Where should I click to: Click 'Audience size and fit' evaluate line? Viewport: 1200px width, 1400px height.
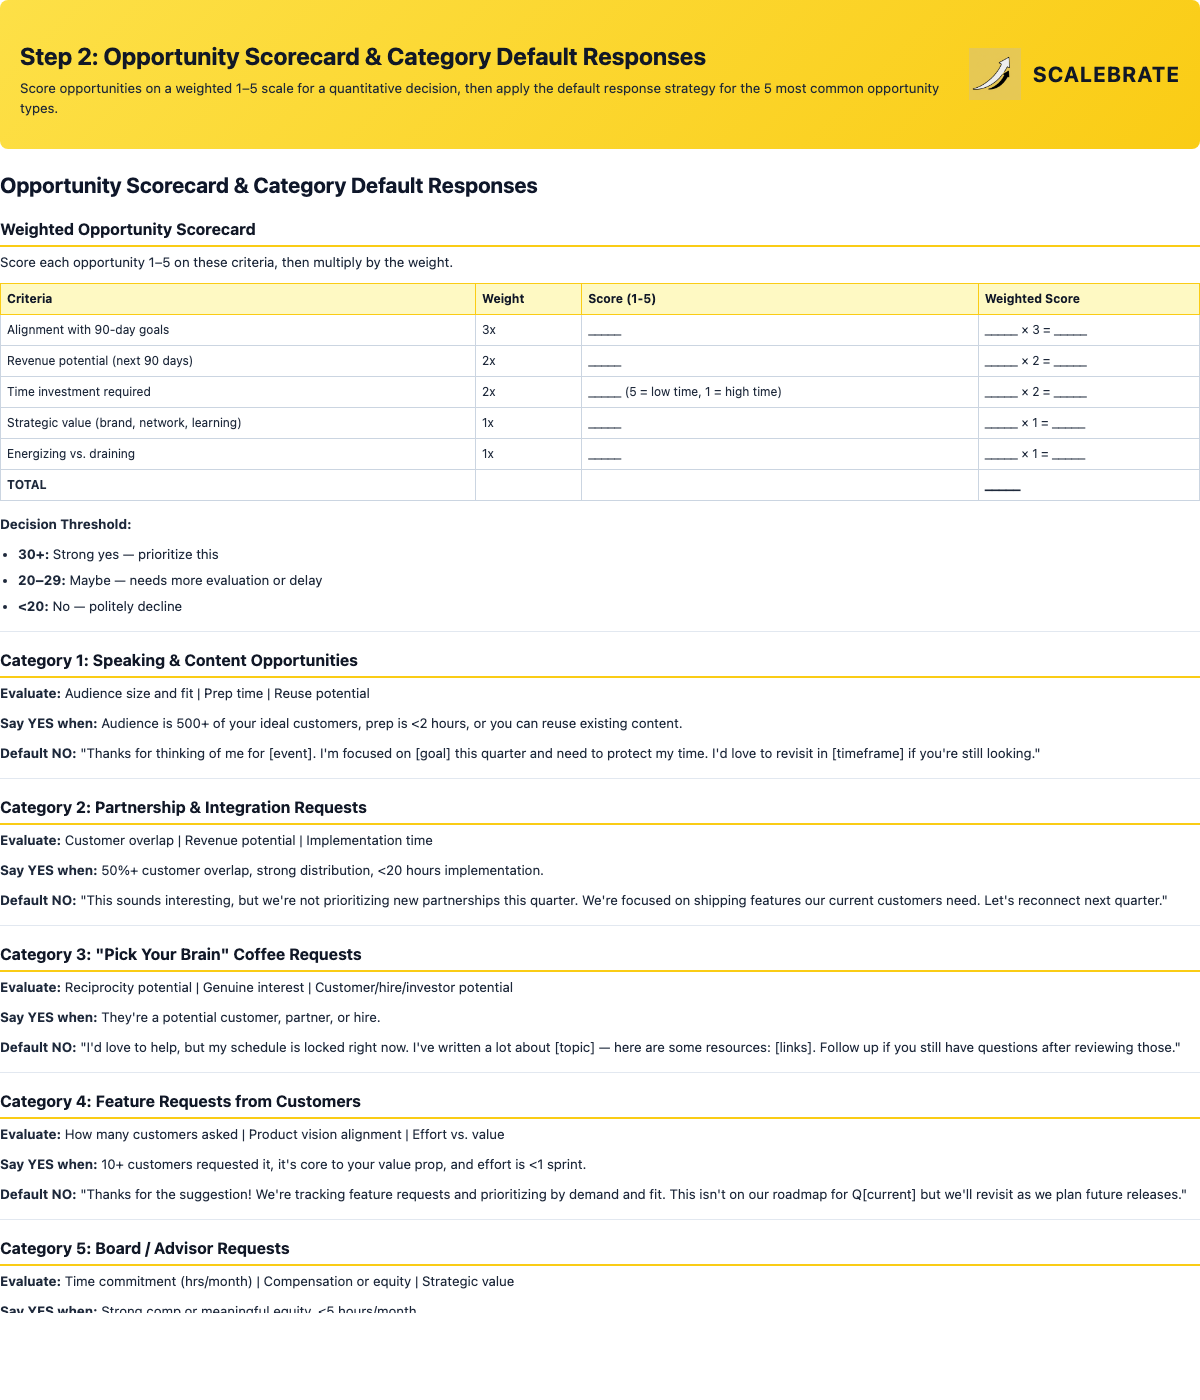point(185,693)
